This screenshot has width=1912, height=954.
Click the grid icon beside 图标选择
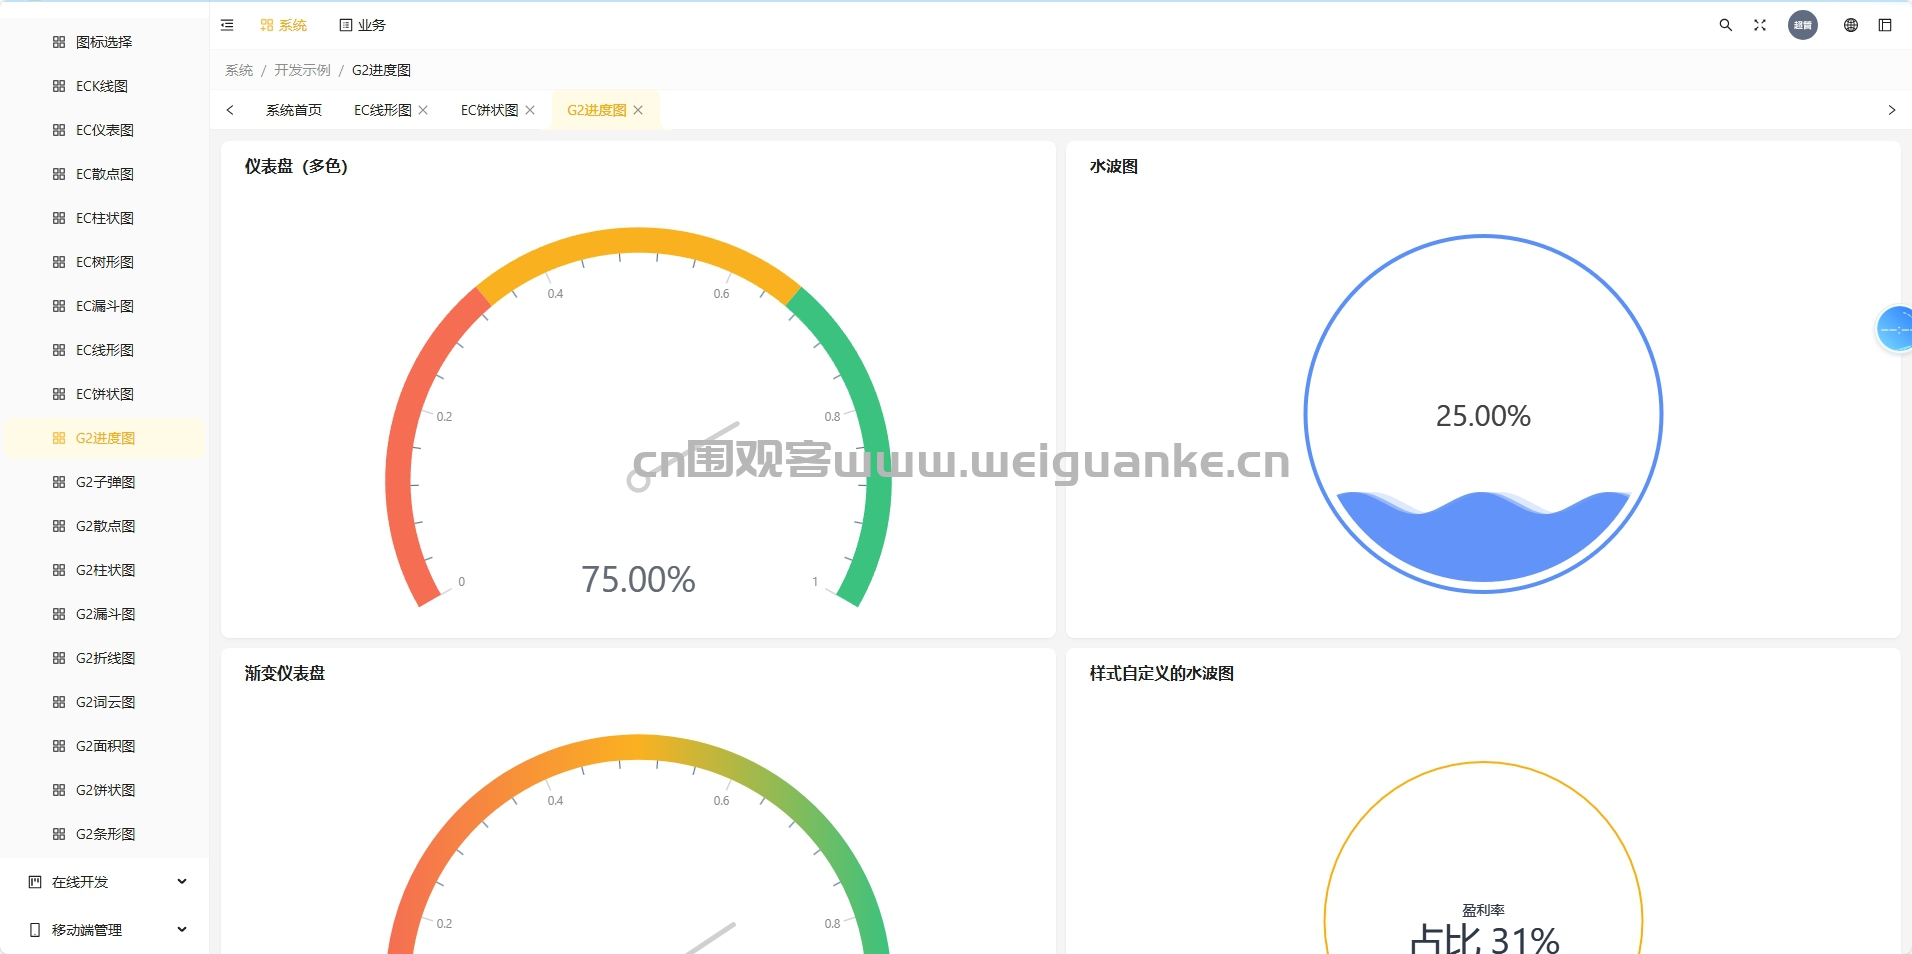[x=59, y=42]
